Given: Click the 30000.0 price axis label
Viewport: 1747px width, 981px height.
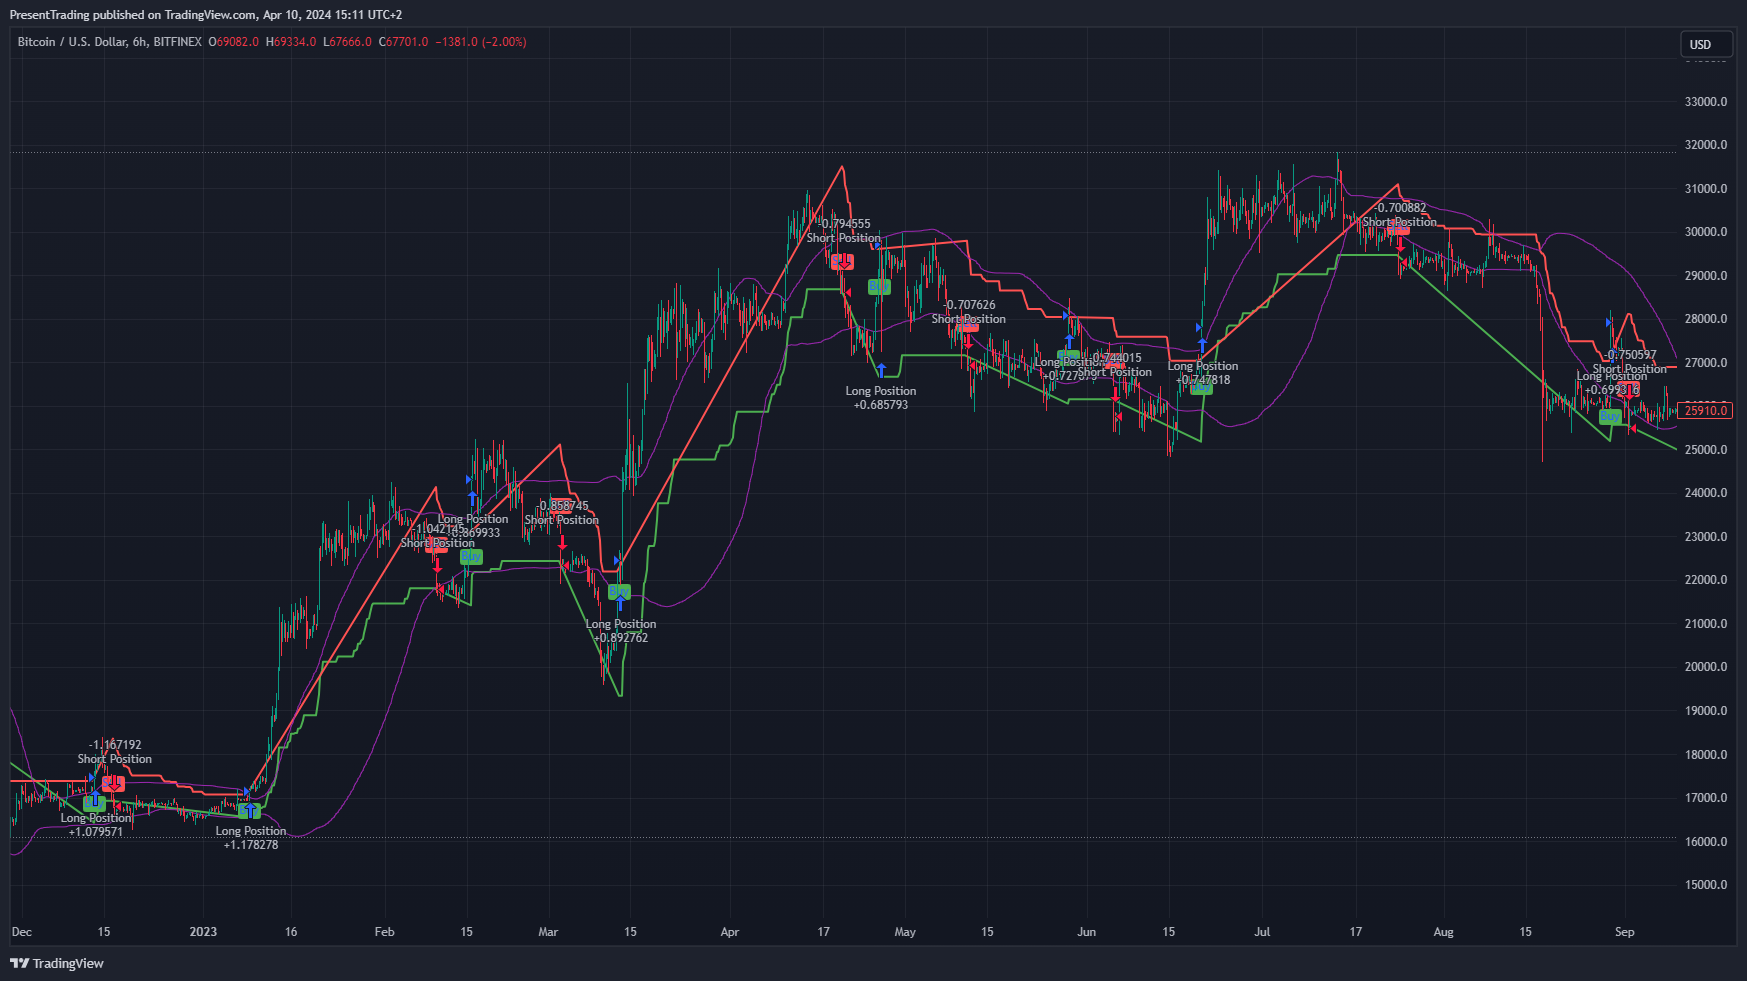Looking at the screenshot, I should (1706, 232).
